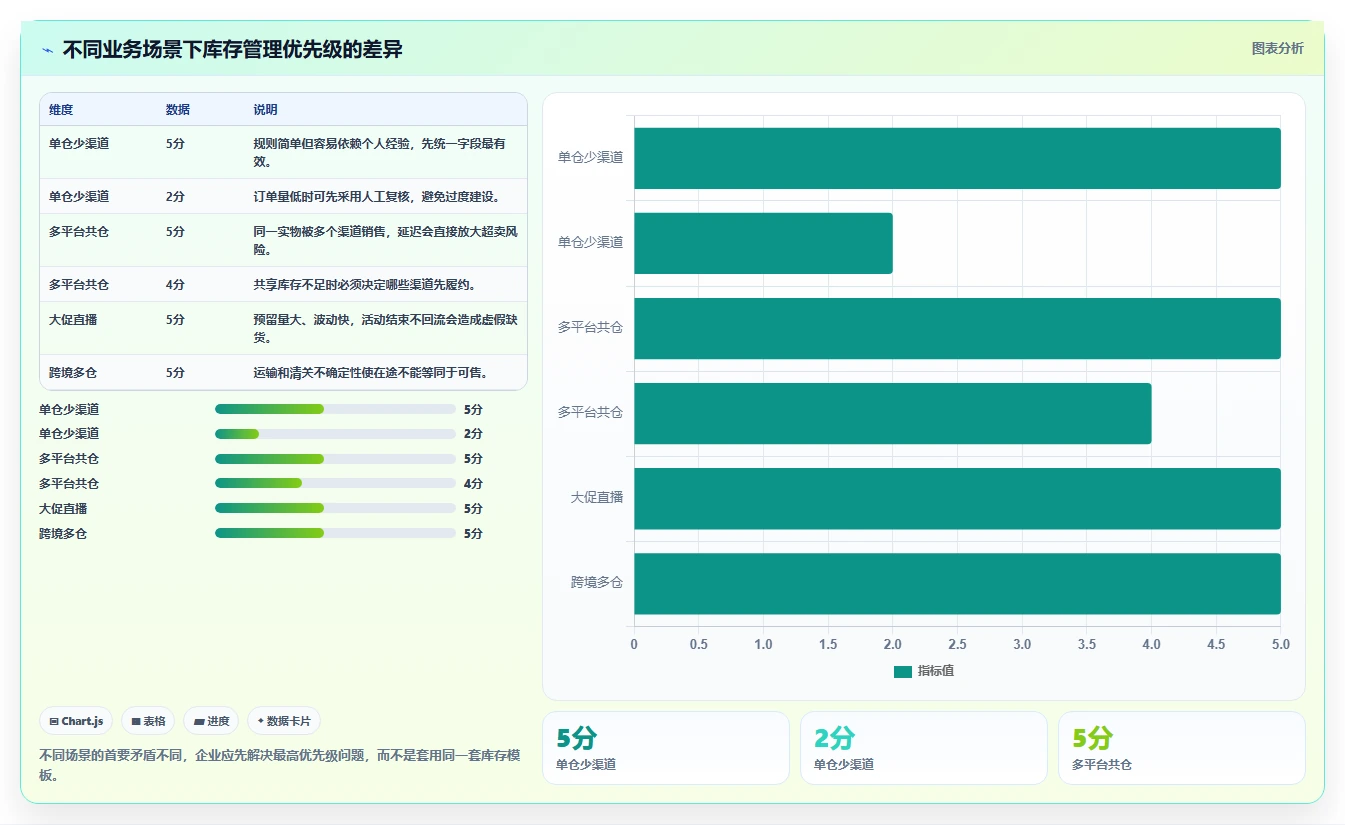Open the 2分 单仓少渠道 data card
The image size is (1345, 825).
click(923, 748)
